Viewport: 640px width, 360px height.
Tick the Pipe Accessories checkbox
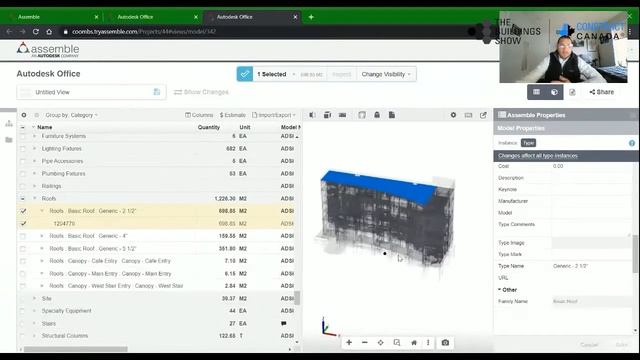point(23,161)
